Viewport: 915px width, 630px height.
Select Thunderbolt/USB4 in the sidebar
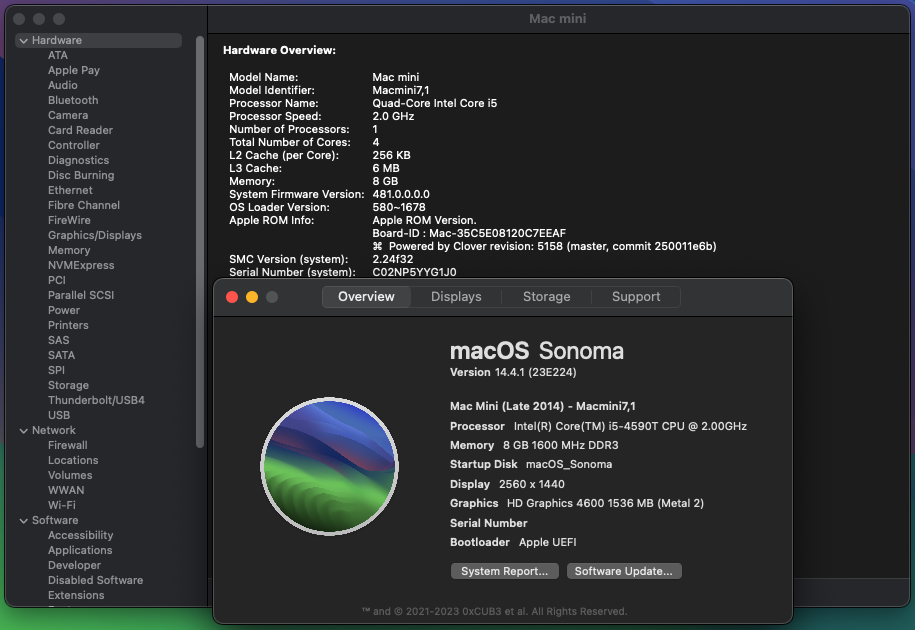[96, 400]
